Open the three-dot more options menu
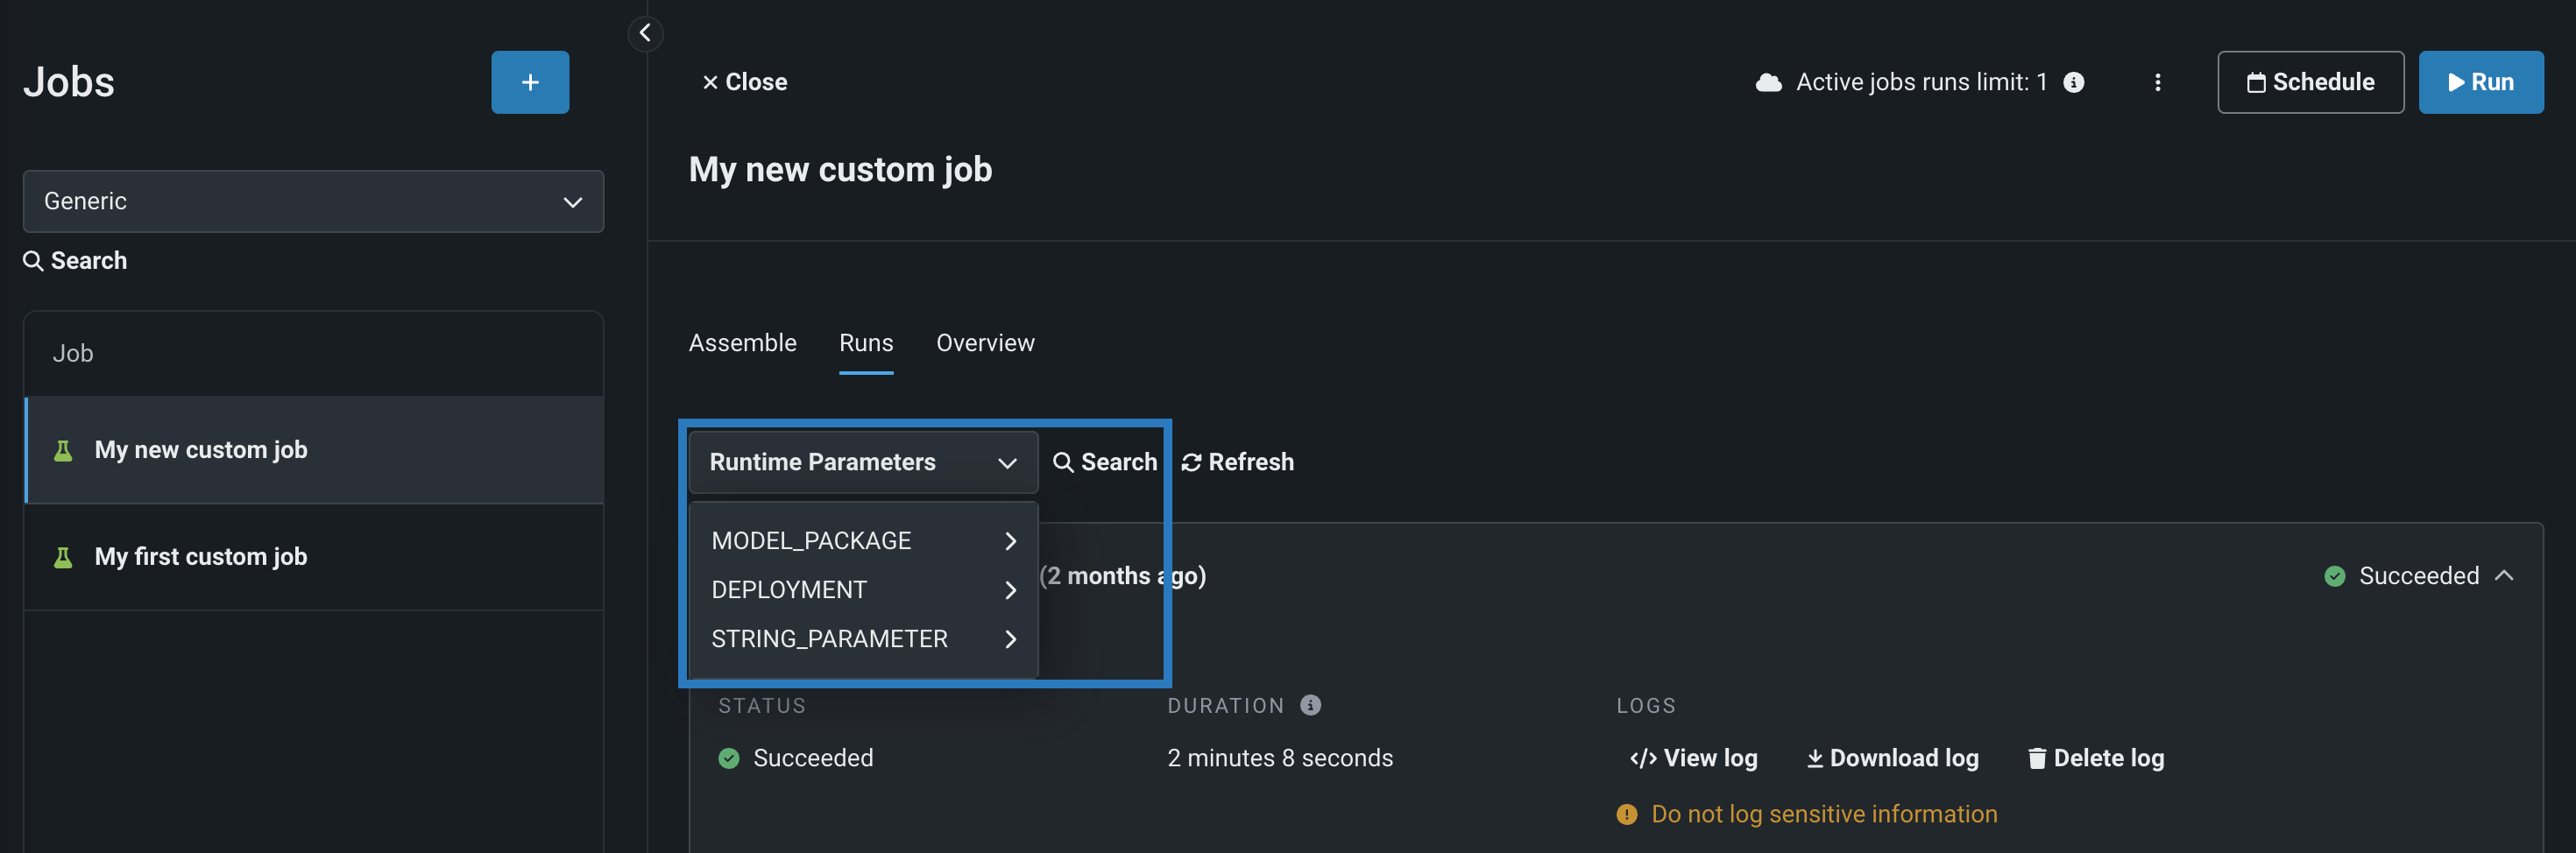 pos(2157,82)
